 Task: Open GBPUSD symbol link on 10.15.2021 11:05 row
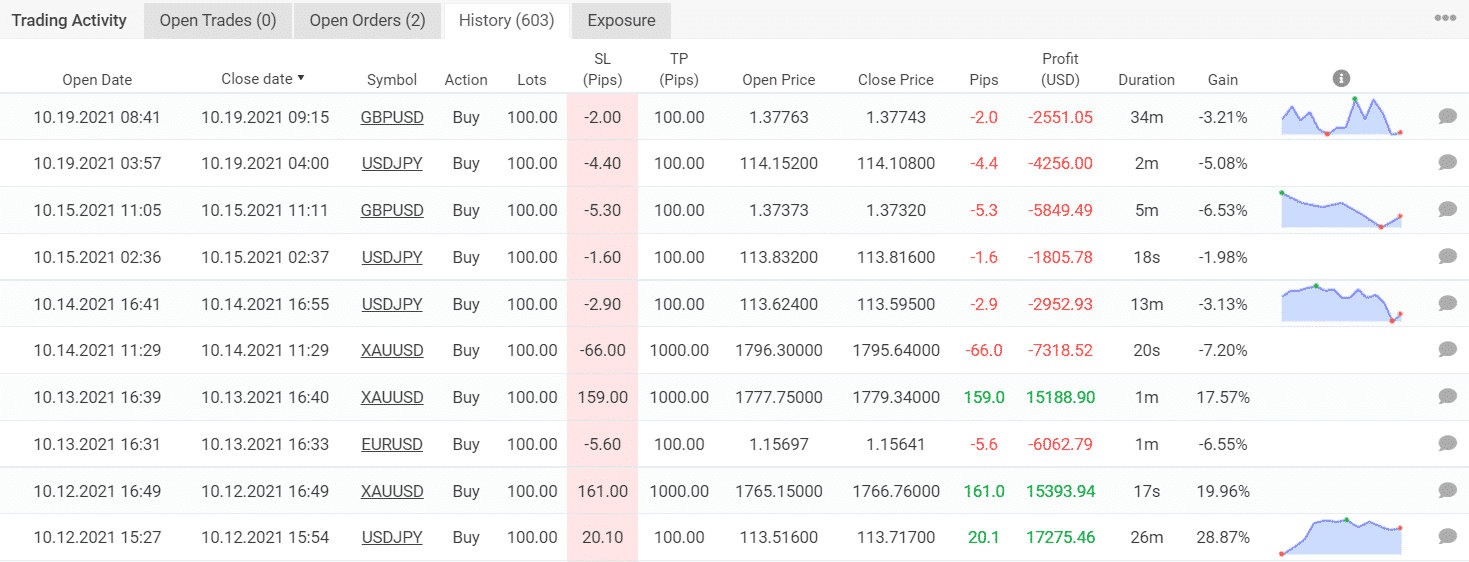(x=392, y=210)
